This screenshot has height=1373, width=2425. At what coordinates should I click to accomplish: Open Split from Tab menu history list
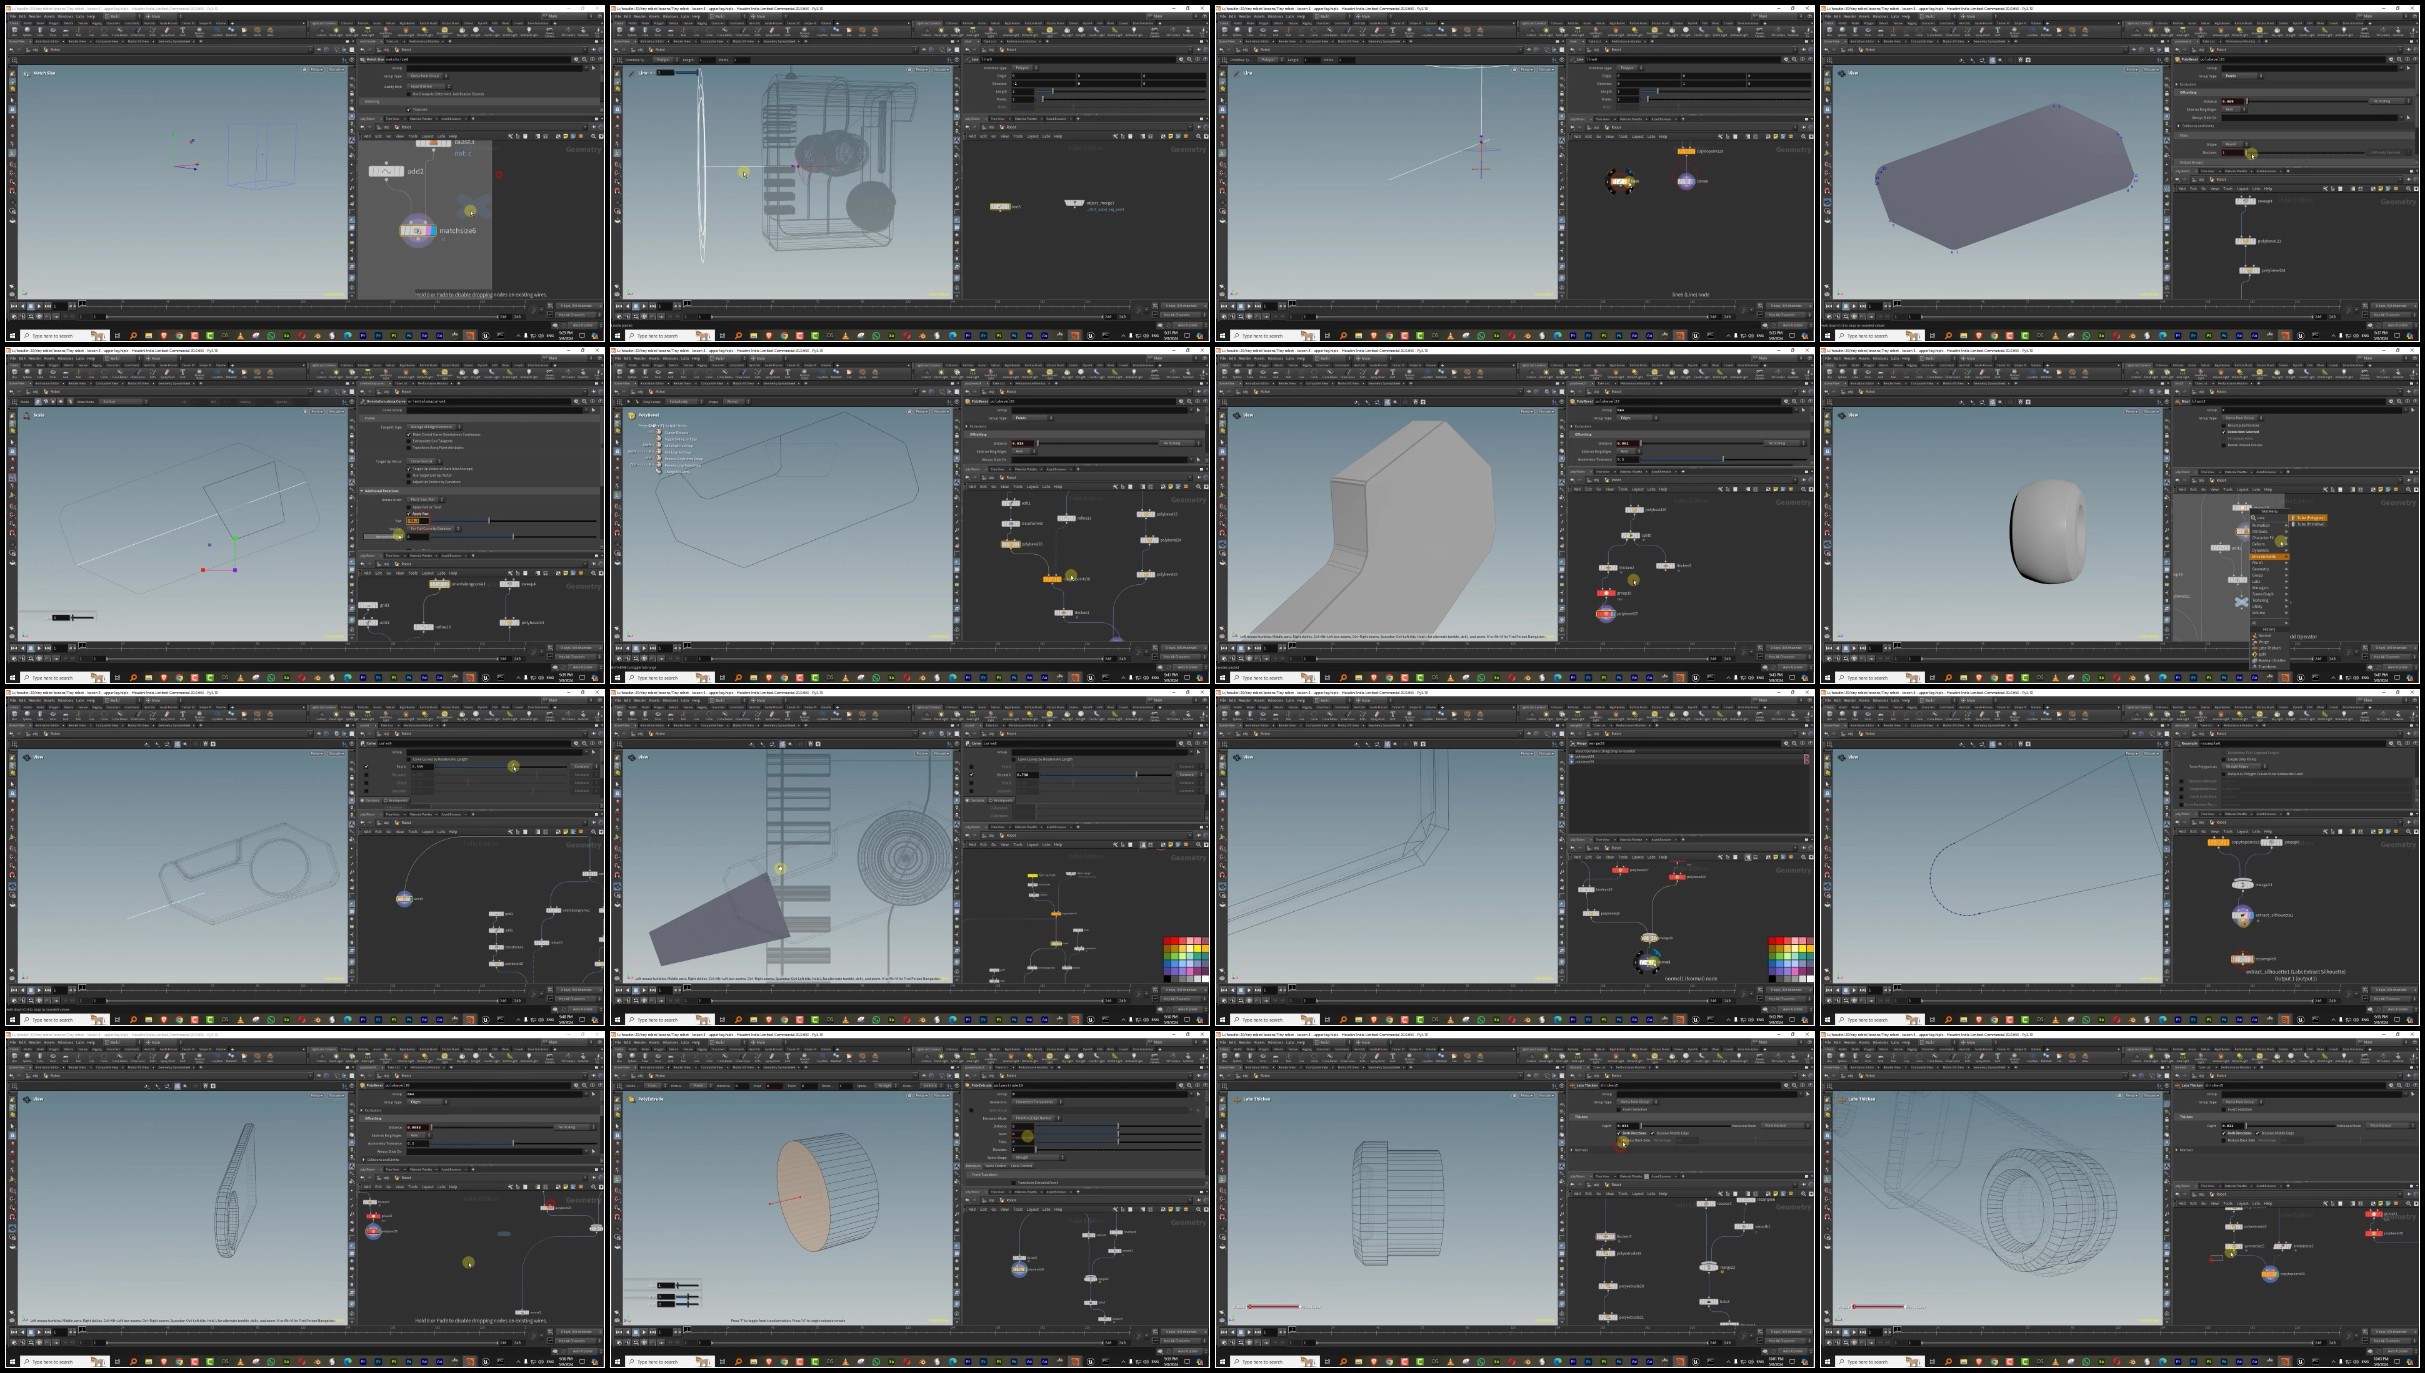click(2262, 654)
